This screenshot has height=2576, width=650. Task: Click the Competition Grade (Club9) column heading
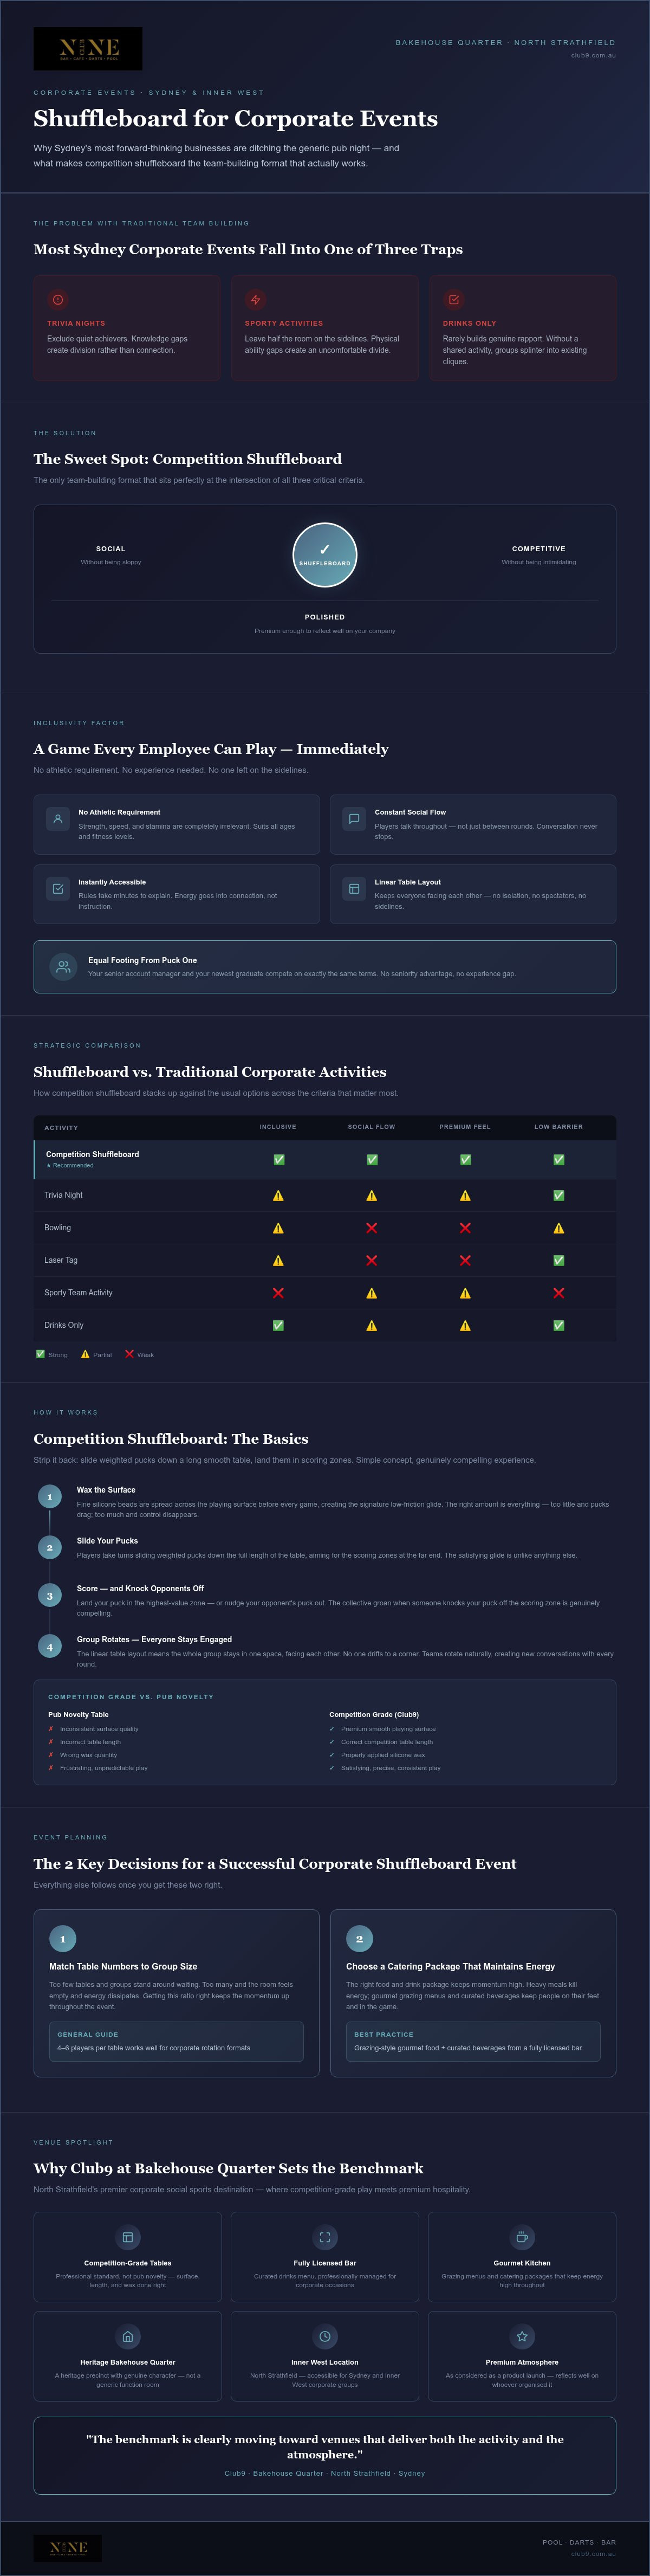click(374, 1714)
